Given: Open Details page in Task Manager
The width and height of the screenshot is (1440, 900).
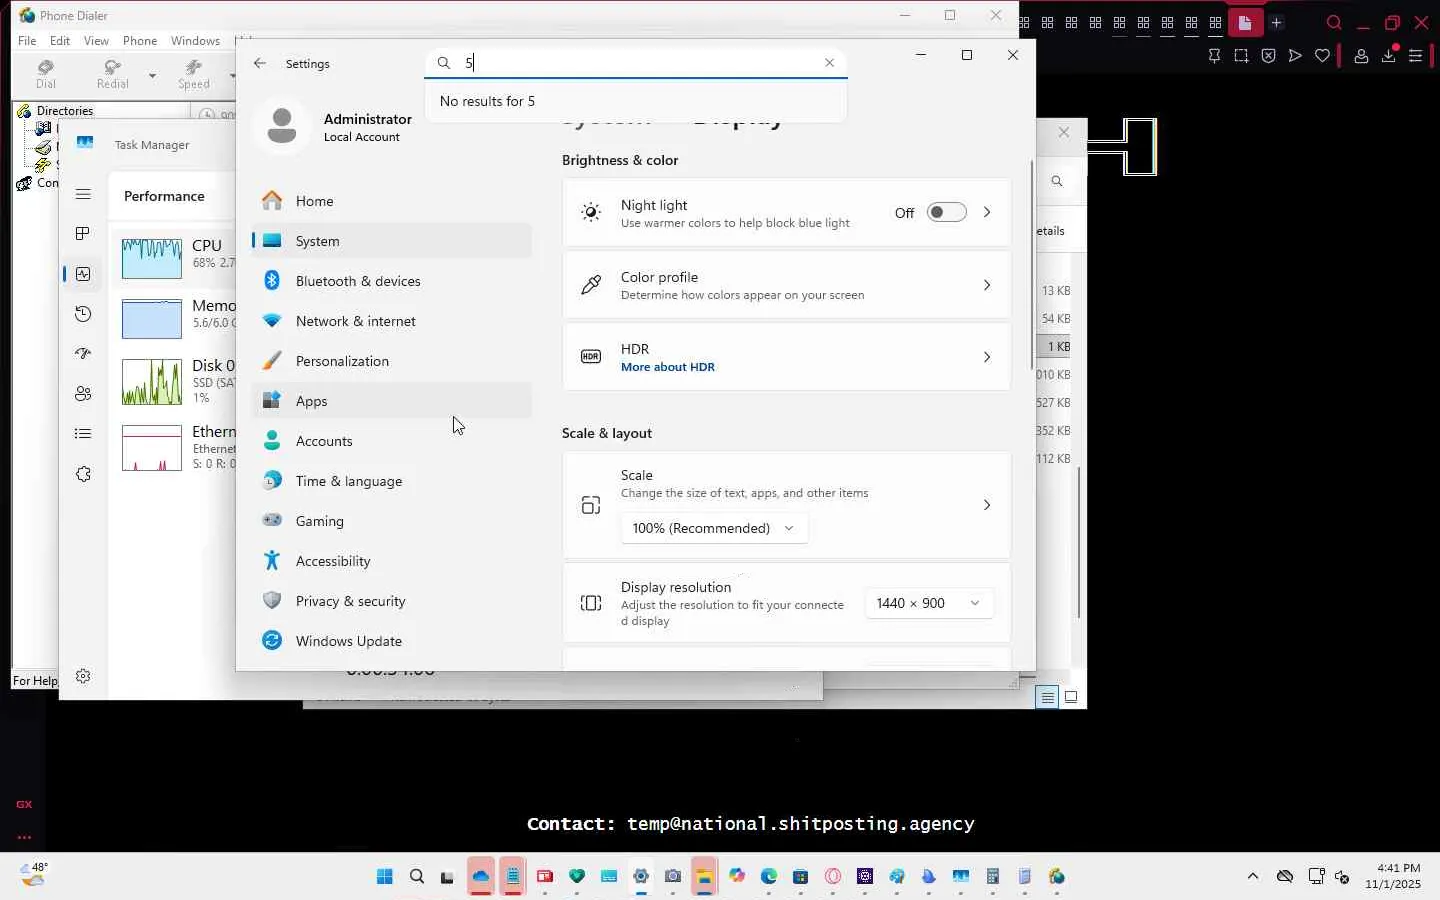Looking at the screenshot, I should coord(83,434).
